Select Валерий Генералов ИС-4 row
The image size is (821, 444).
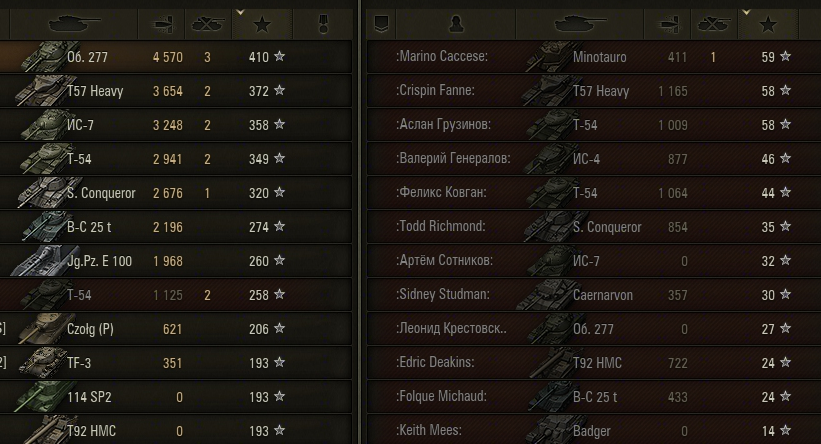point(594,159)
